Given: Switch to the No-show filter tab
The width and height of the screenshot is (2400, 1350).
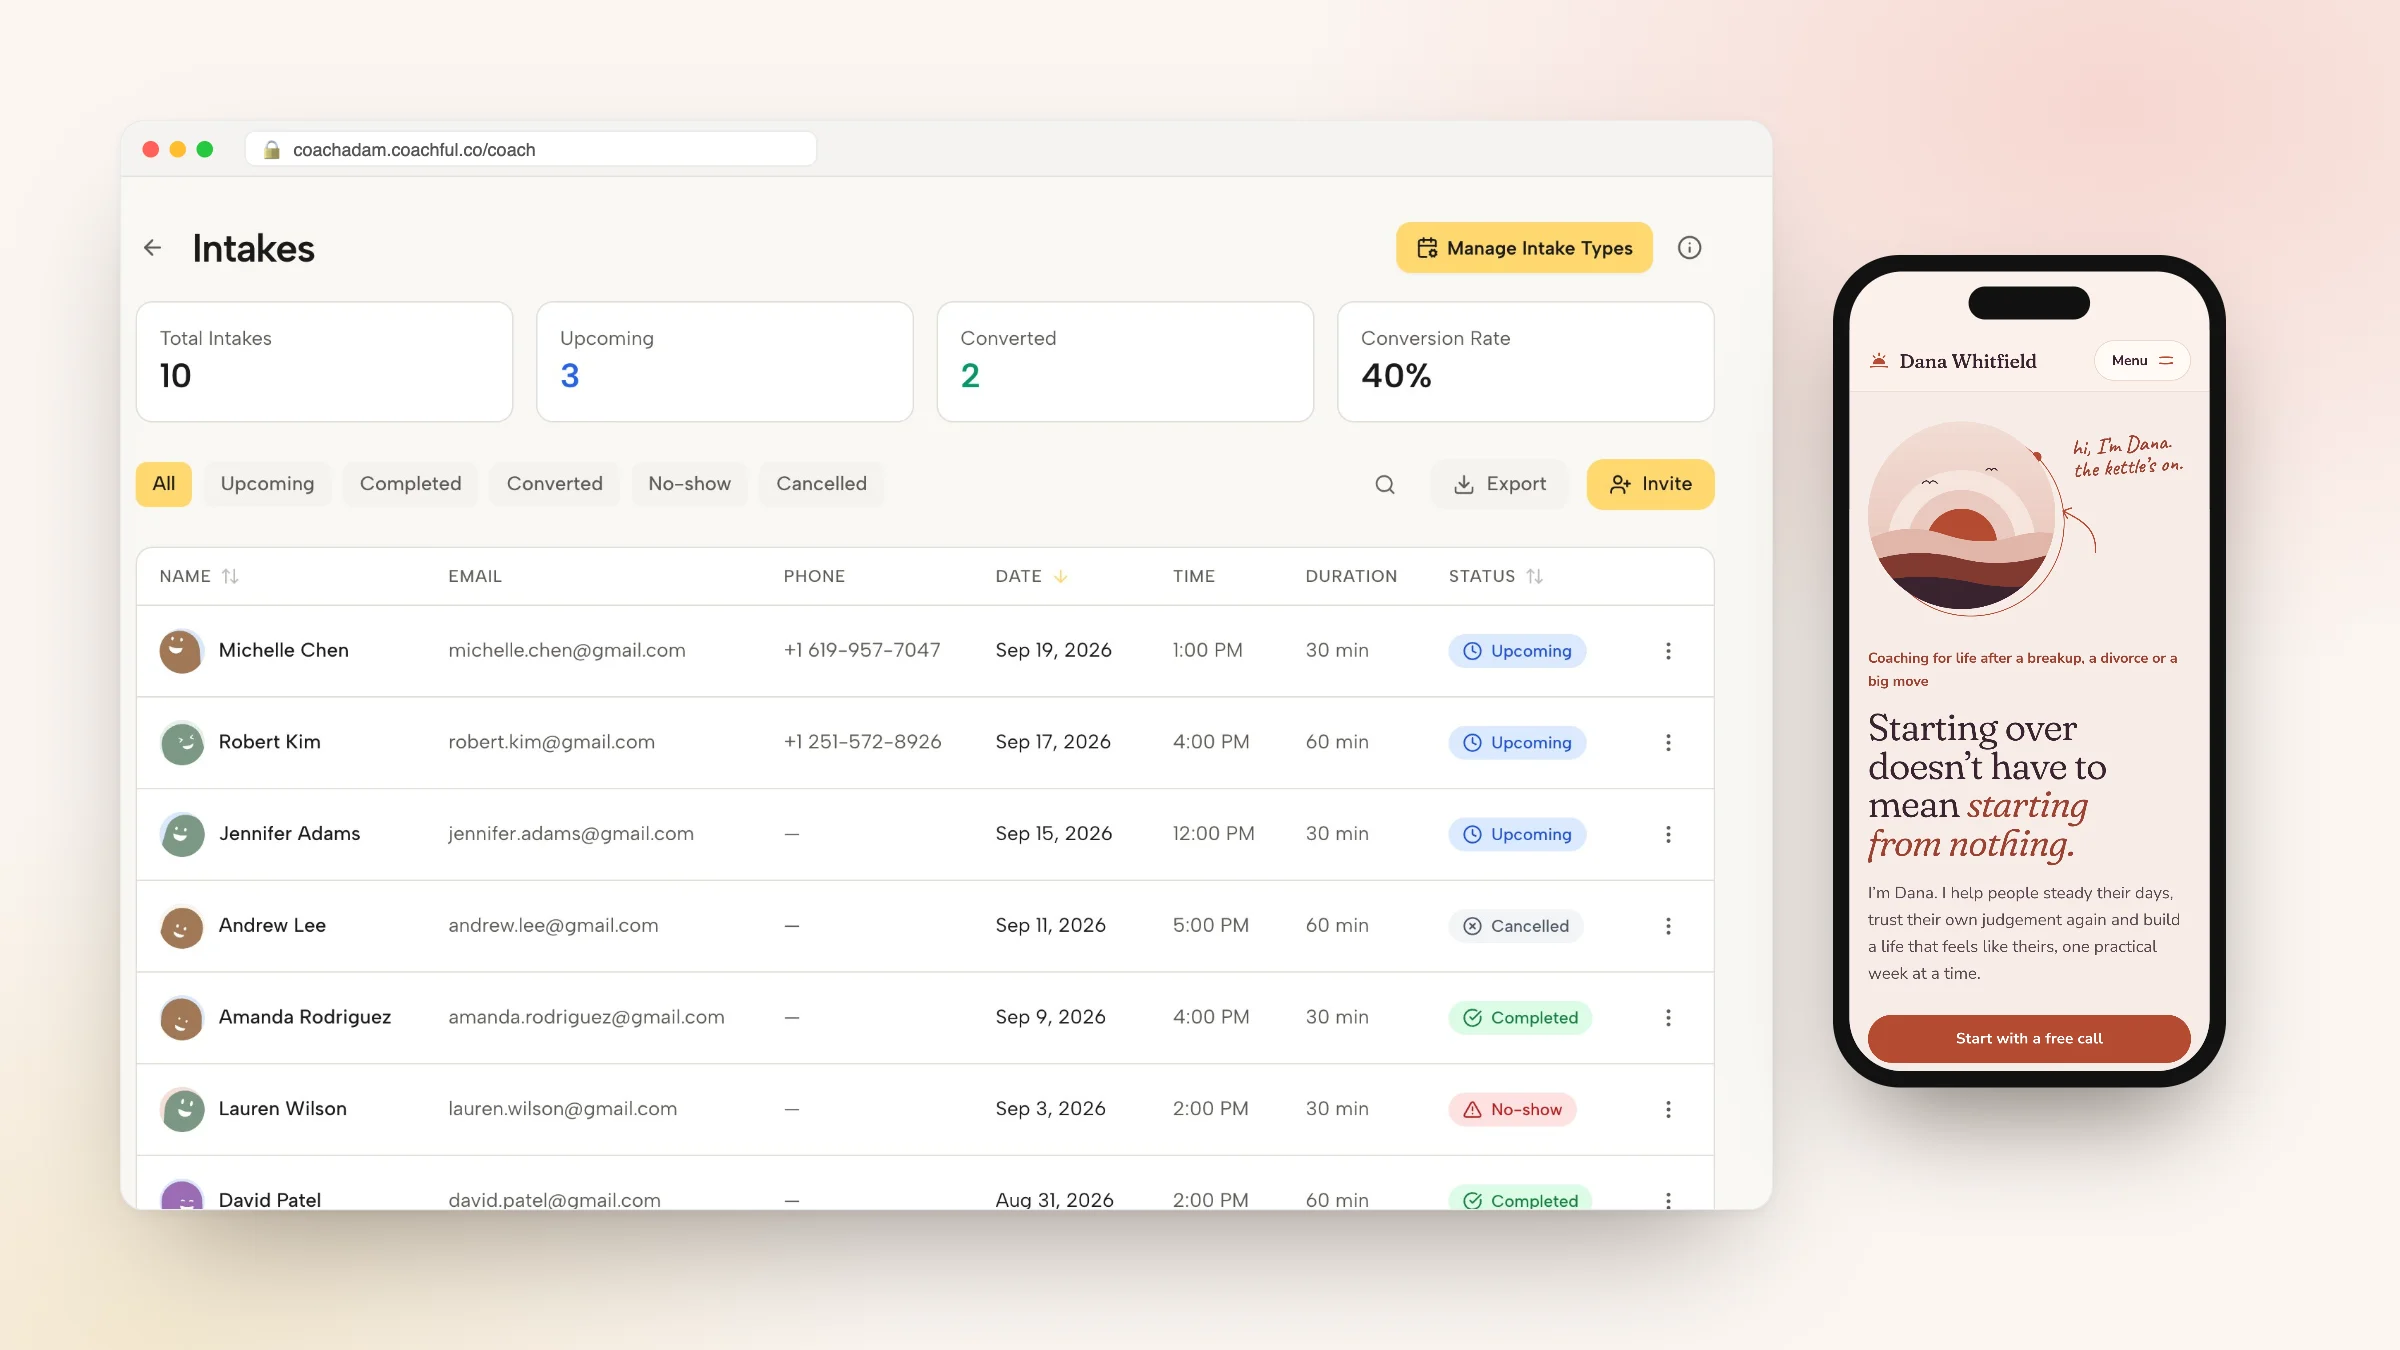Looking at the screenshot, I should click(x=689, y=484).
